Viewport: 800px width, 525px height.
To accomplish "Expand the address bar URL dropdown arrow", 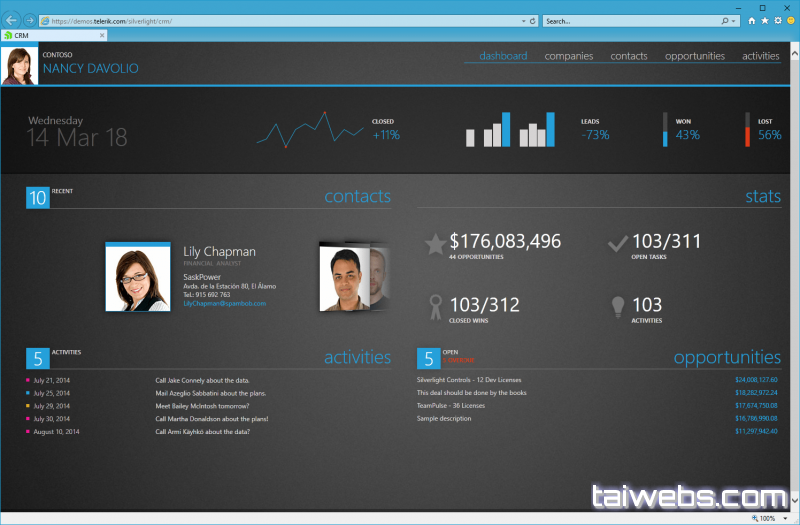I will [x=522, y=20].
